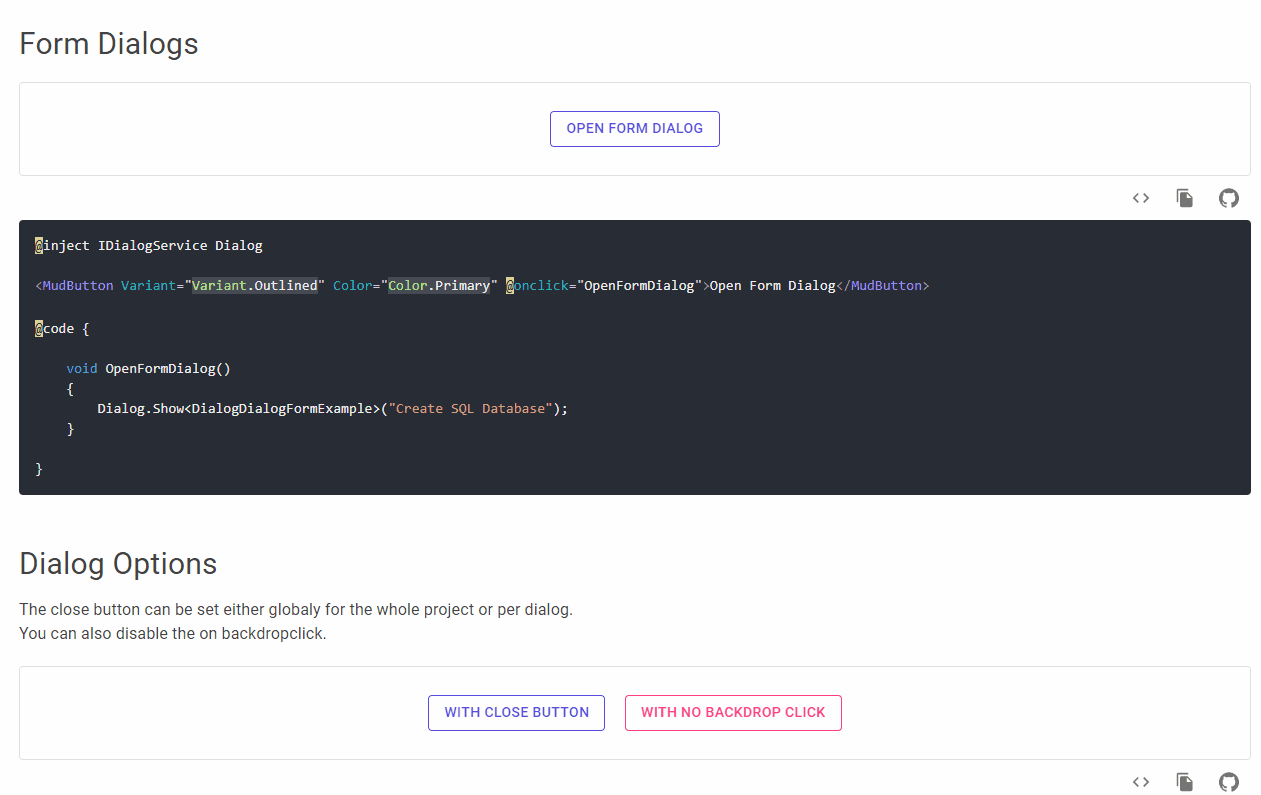Open the Dialog Options example source on GitHub
The width and height of the screenshot is (1261, 795).
point(1228,781)
